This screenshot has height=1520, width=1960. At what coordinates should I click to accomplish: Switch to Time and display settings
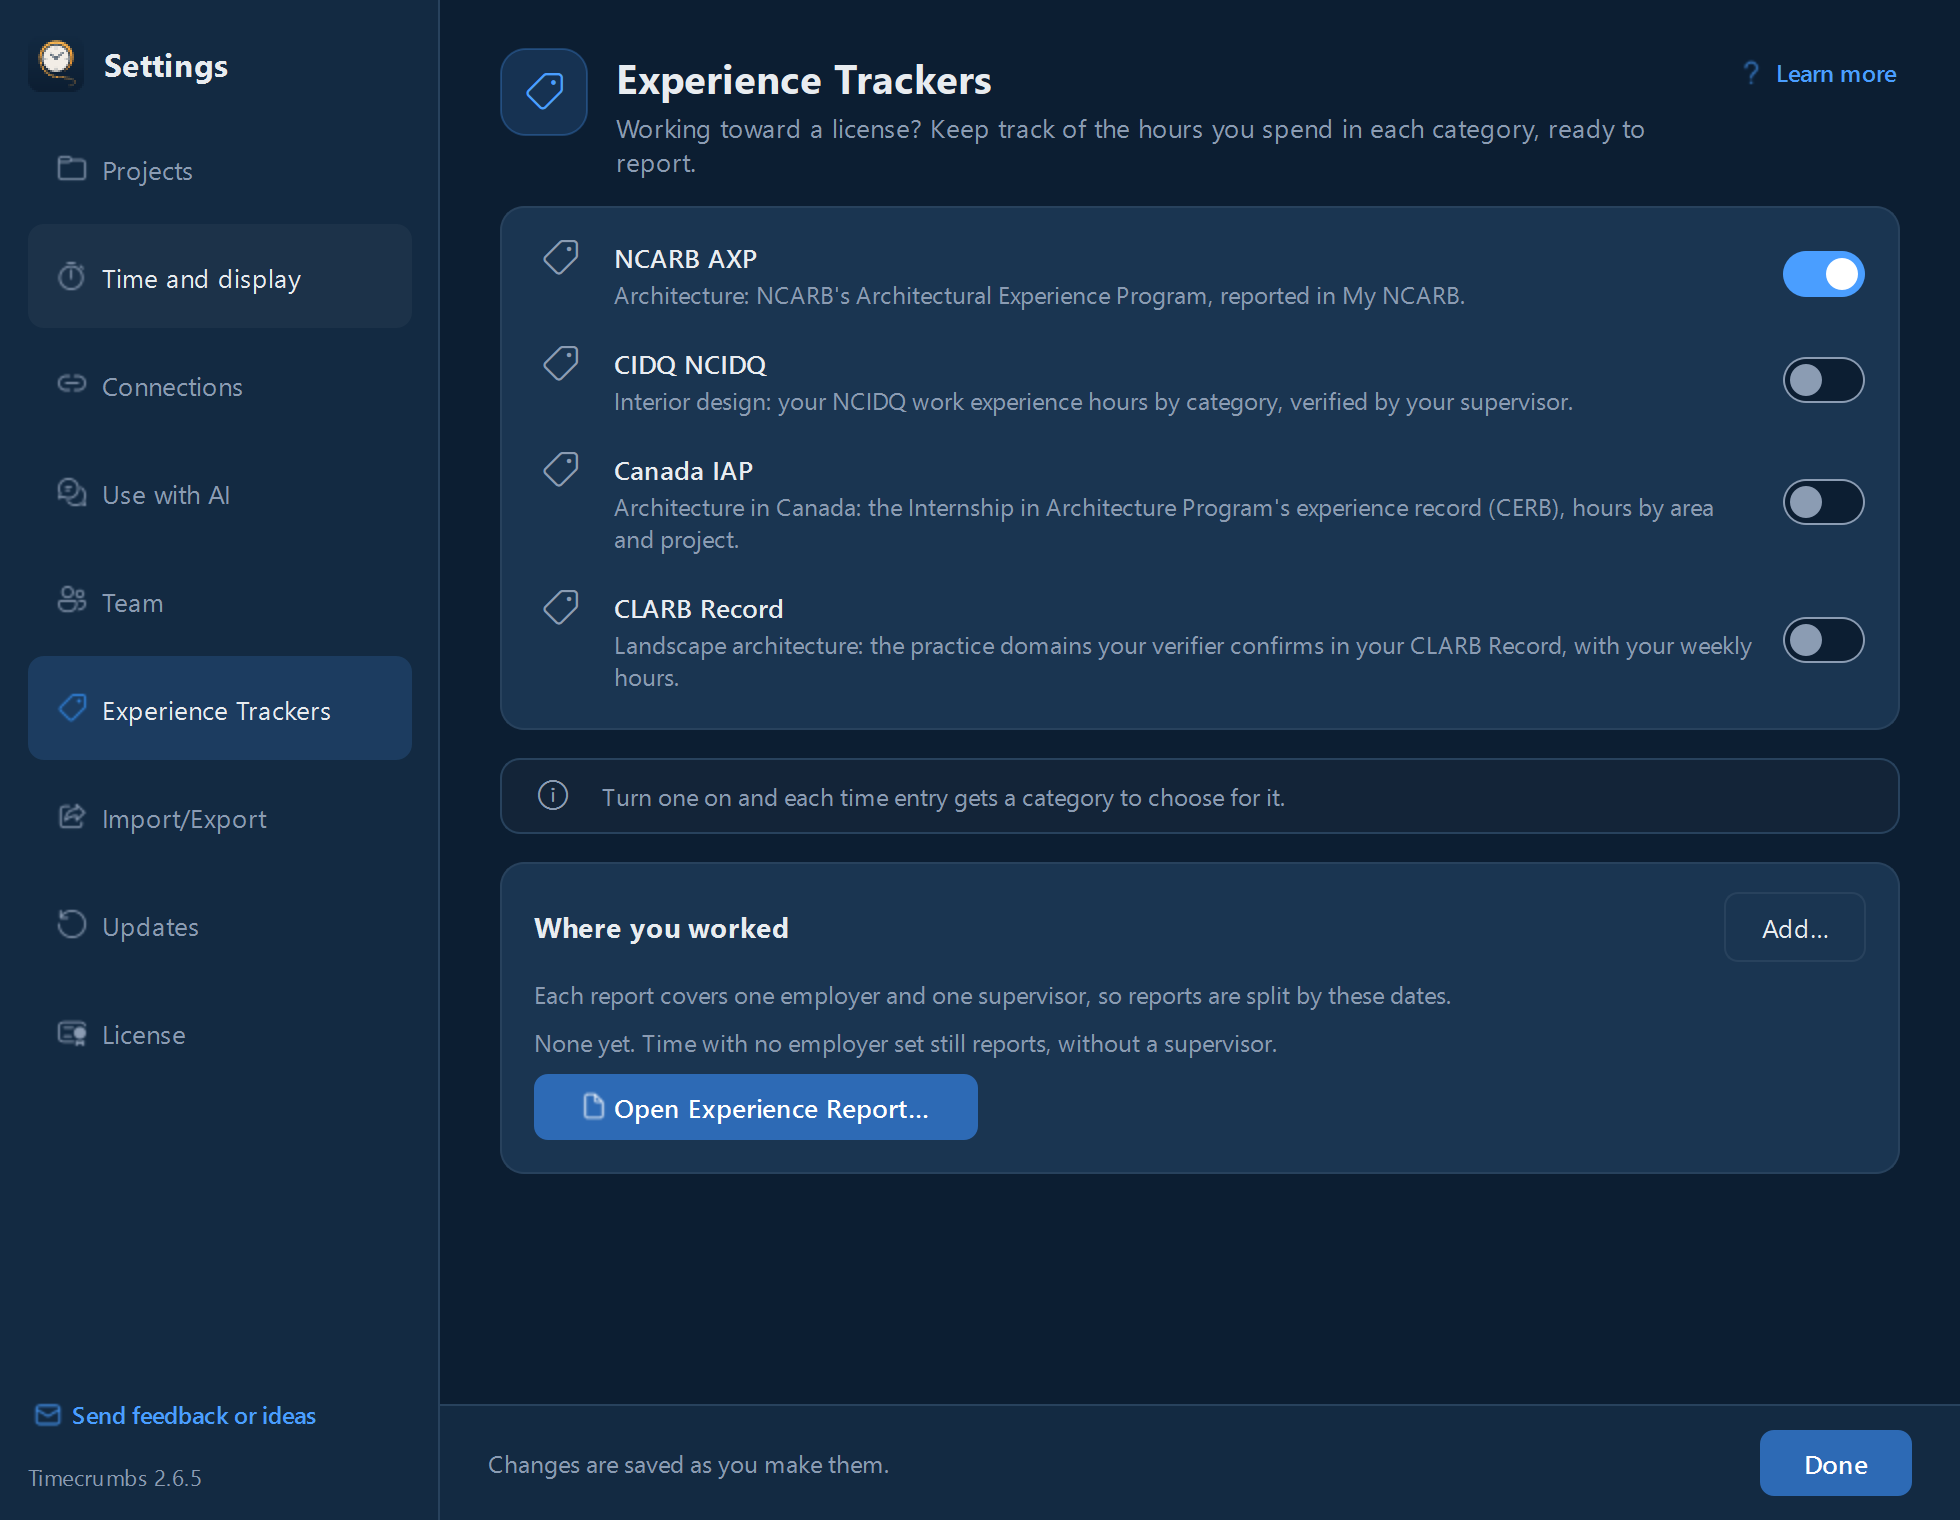click(x=220, y=278)
